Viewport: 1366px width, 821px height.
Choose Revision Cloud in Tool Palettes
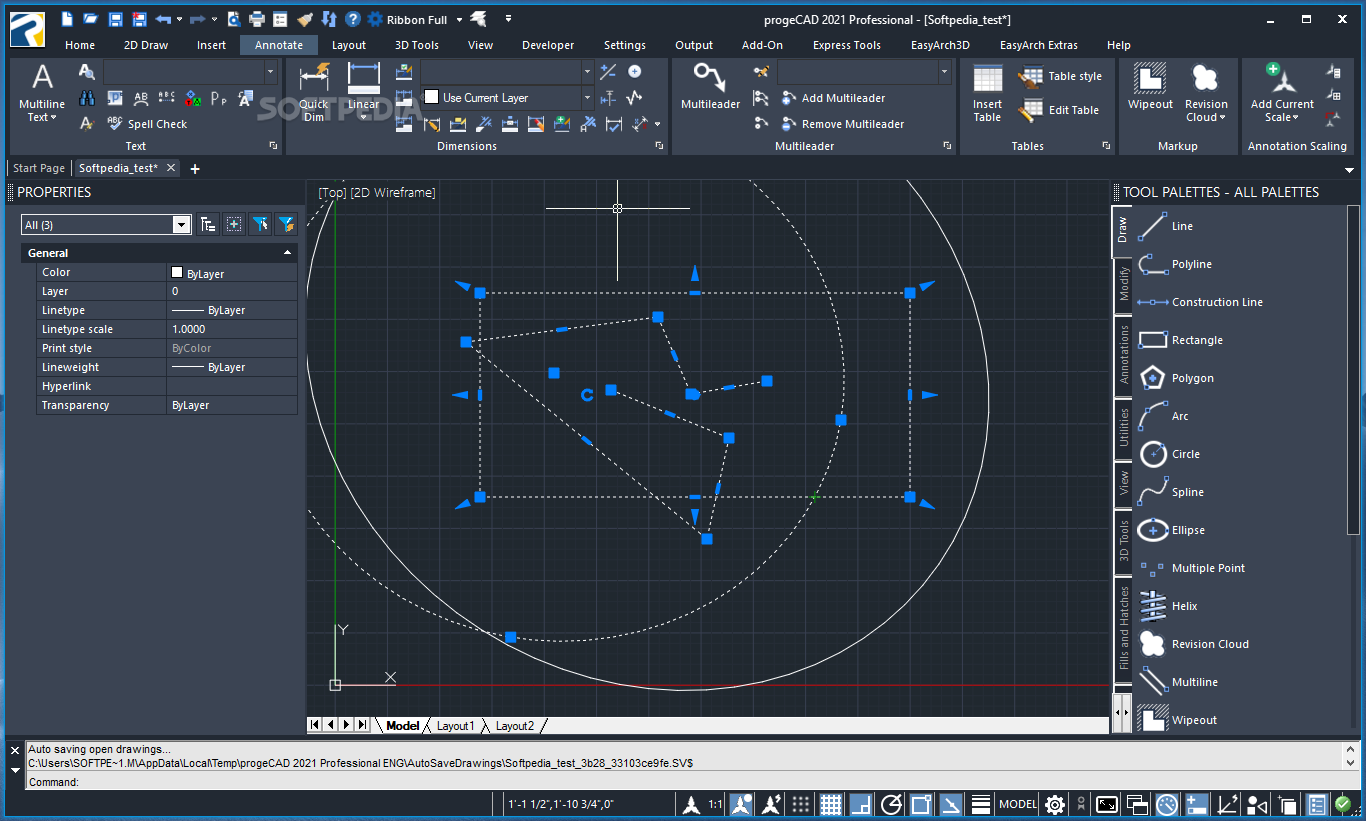coord(1210,644)
